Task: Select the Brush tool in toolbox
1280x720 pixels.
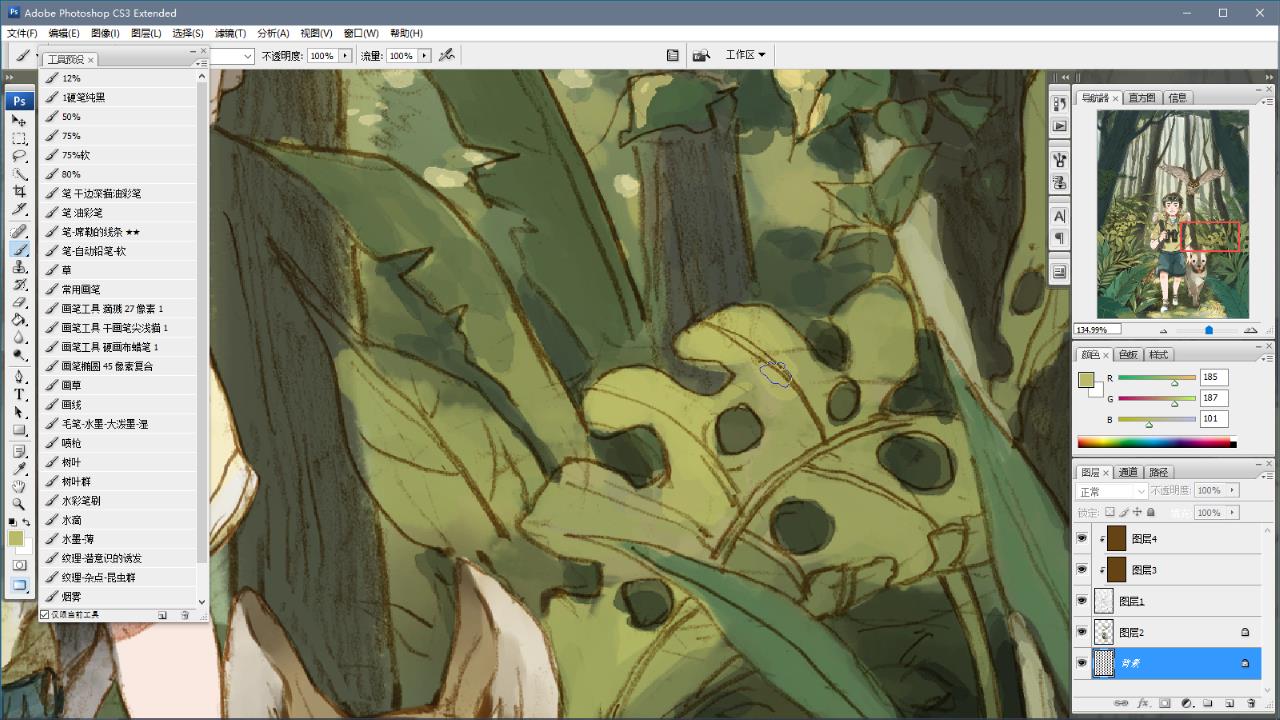Action: (19, 250)
